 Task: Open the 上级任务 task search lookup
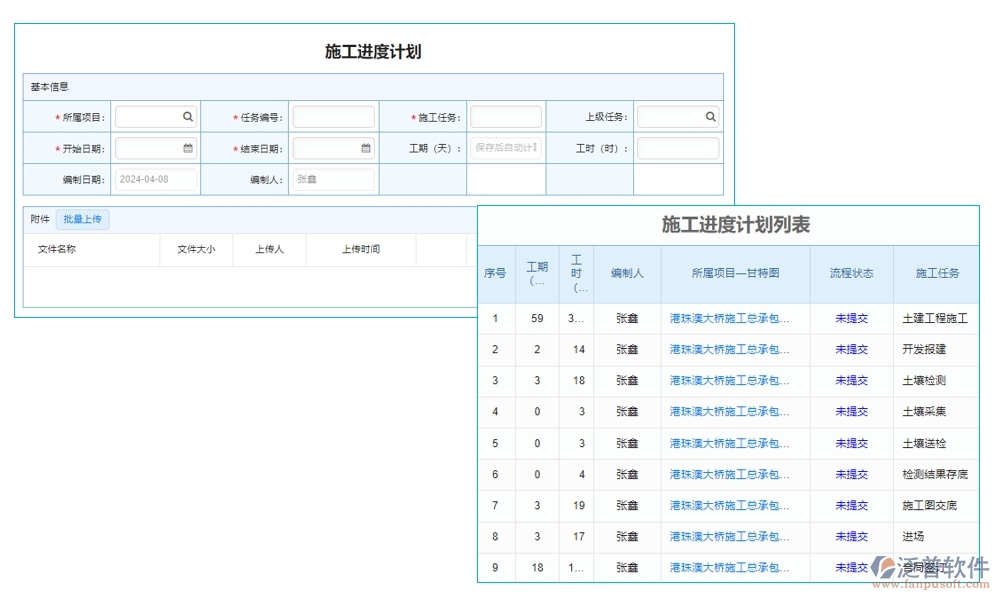(x=710, y=115)
